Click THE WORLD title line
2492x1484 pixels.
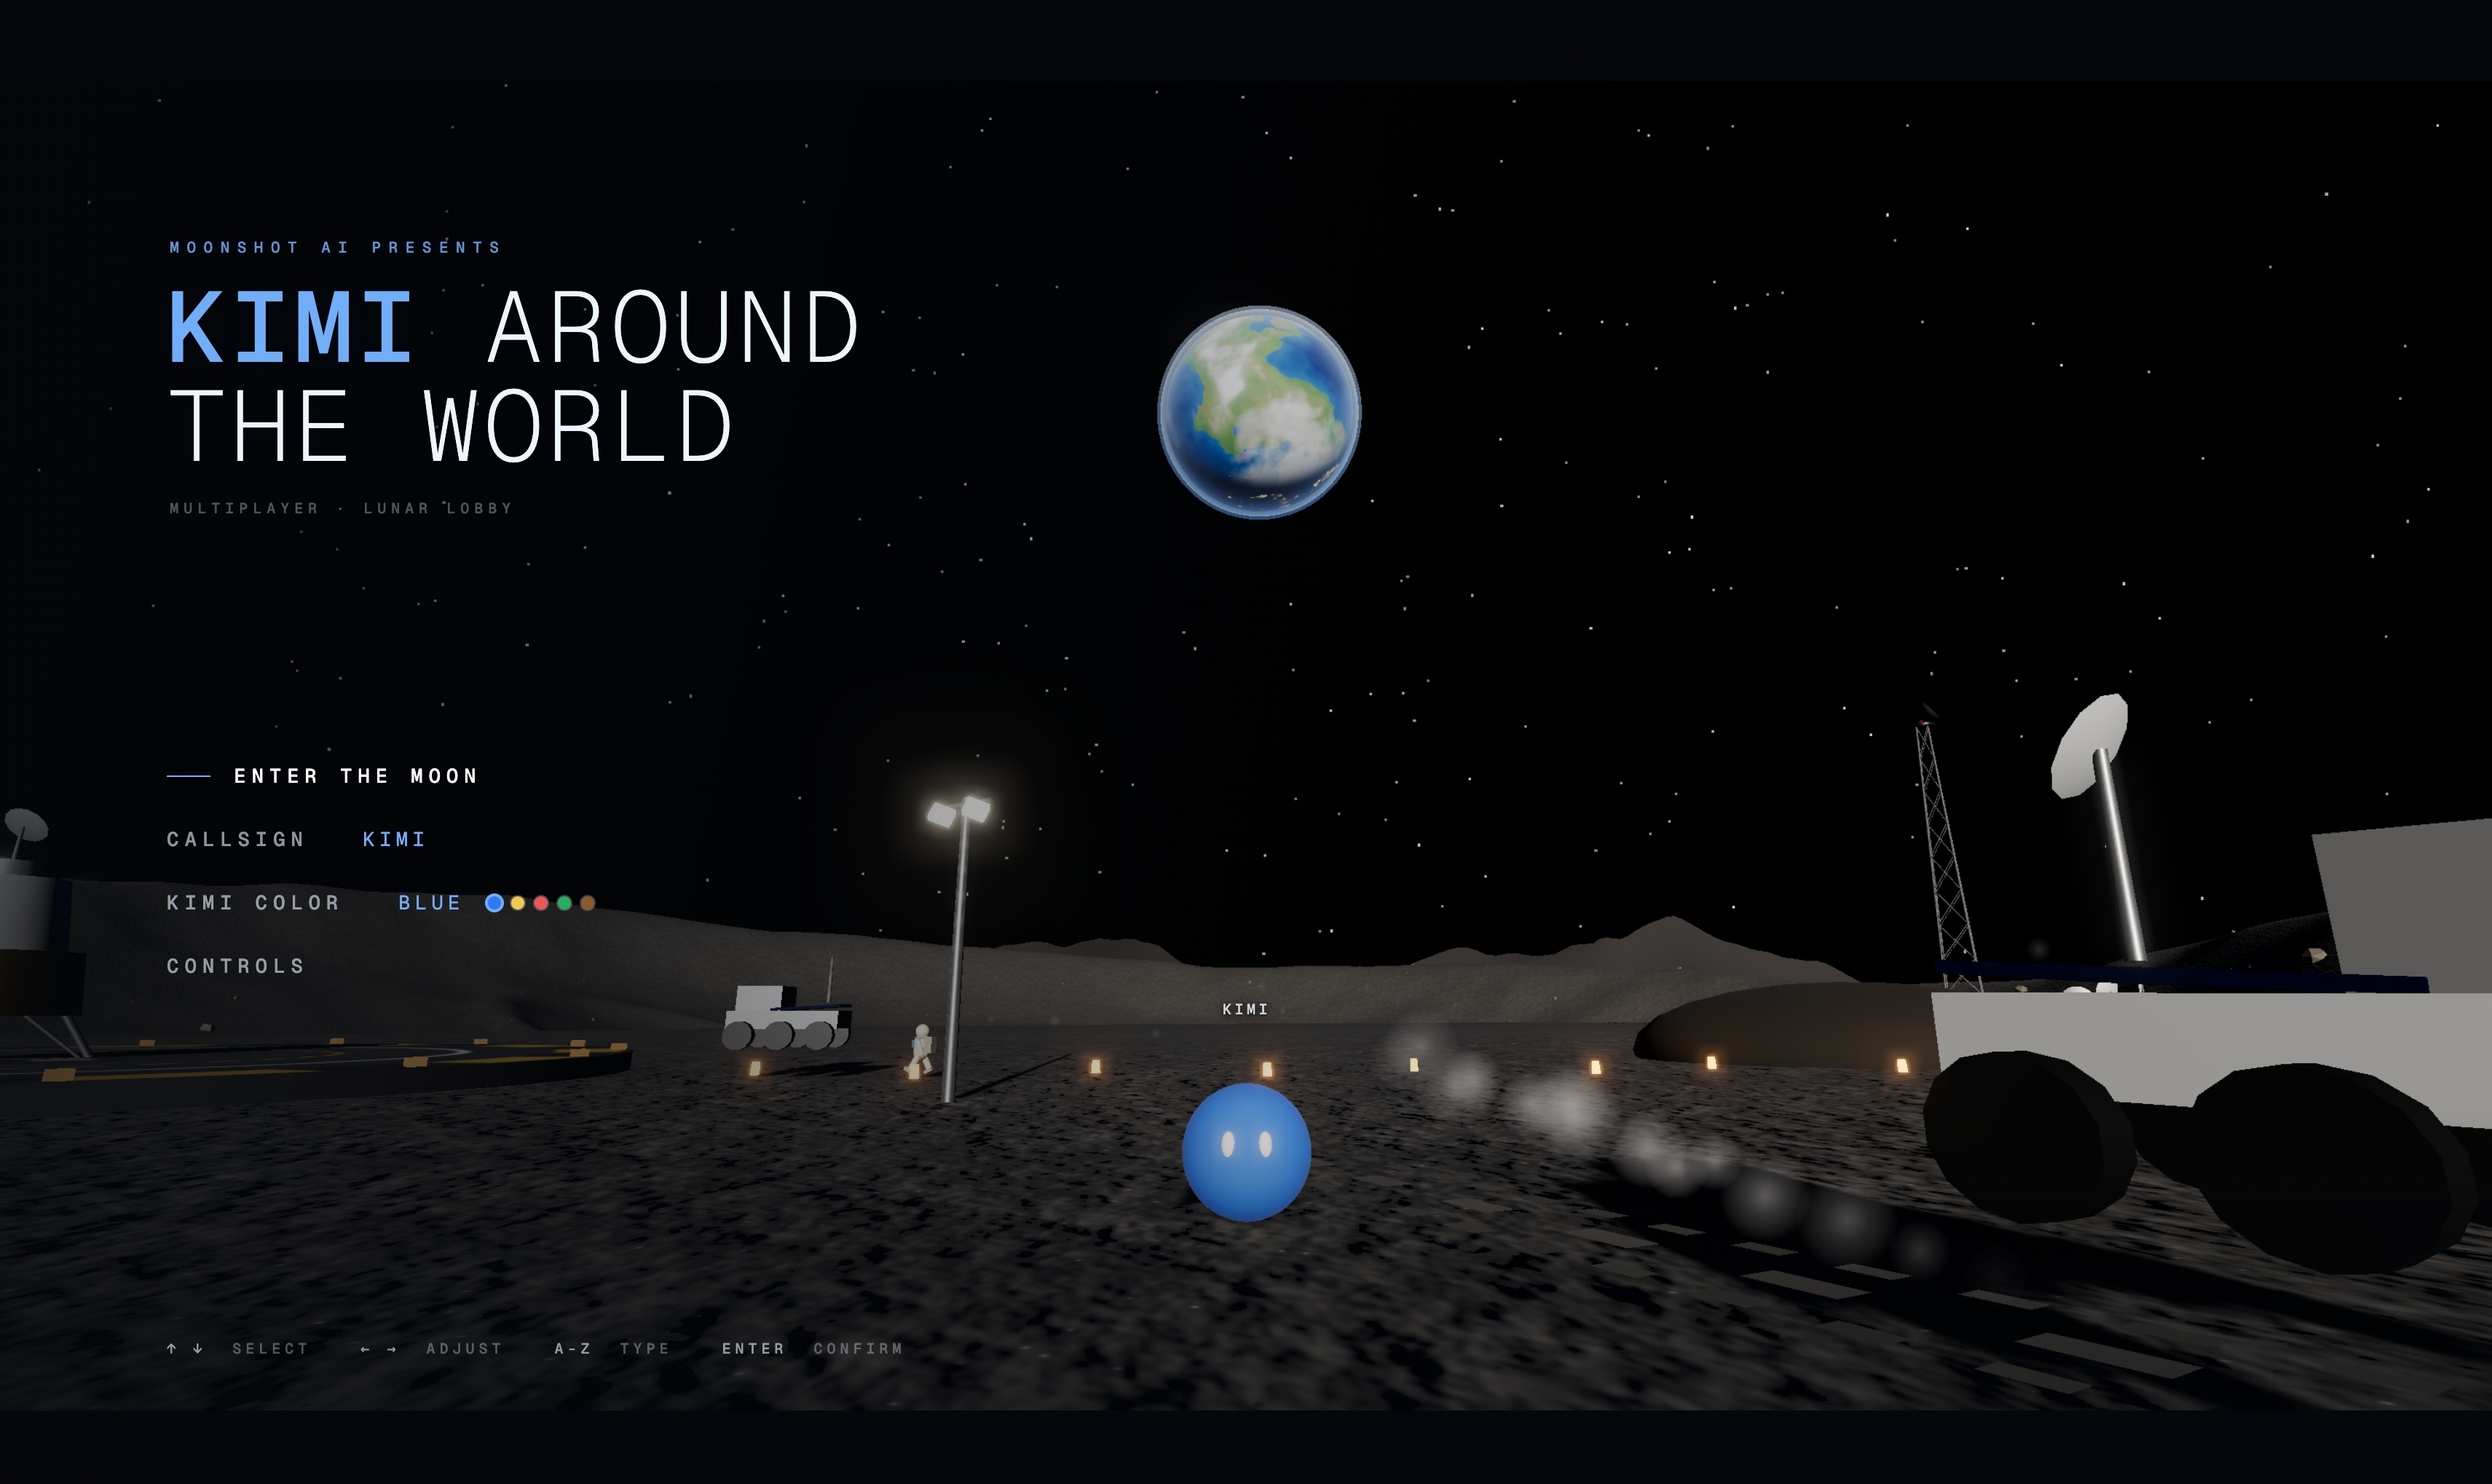[x=451, y=426]
